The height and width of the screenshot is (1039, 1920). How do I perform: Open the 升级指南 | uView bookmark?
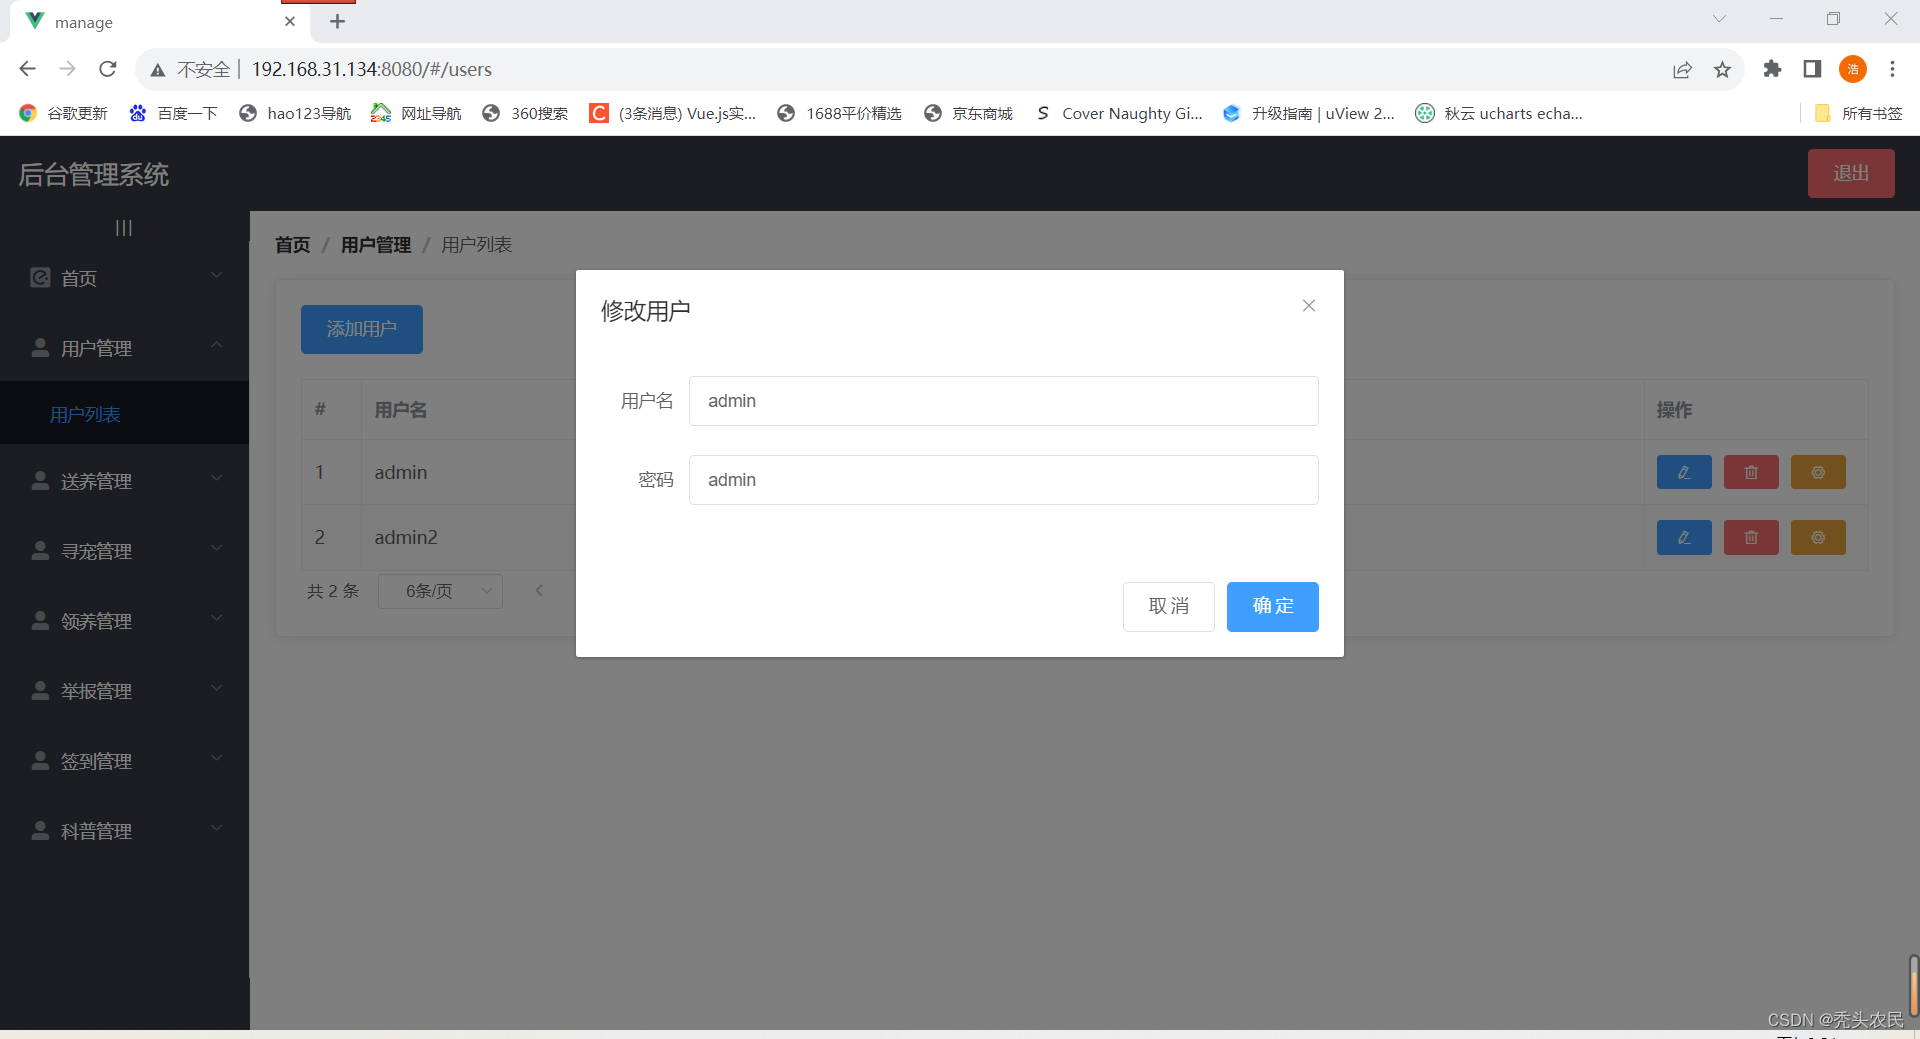(x=1308, y=113)
